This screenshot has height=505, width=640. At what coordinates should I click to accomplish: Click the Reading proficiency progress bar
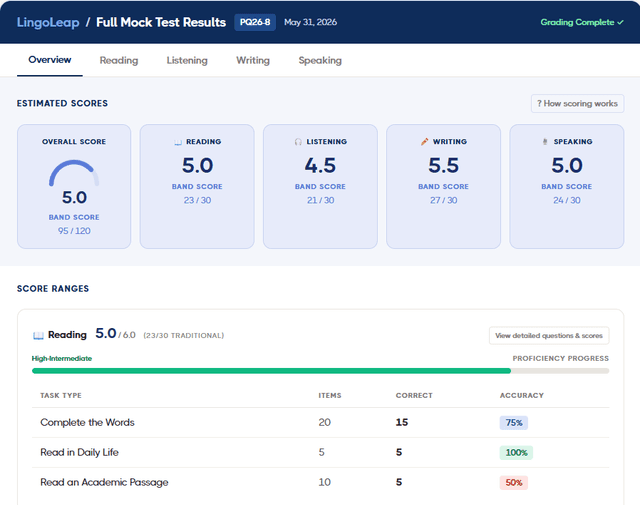tap(320, 371)
